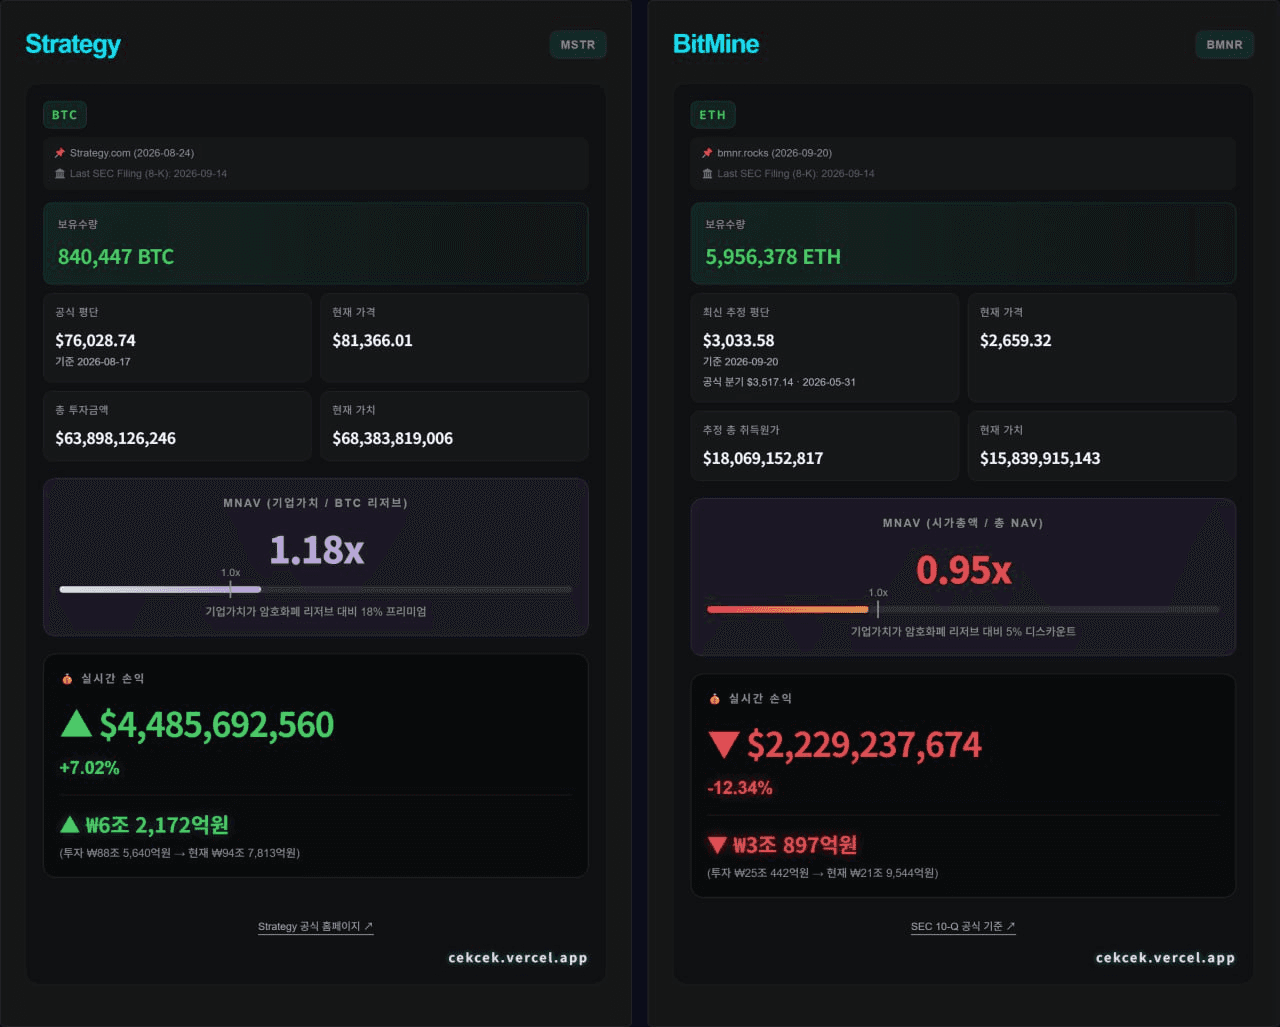Click the Strategy.com (2026-08-24) source text
Screen dimensions: 1280x1027
pos(132,153)
